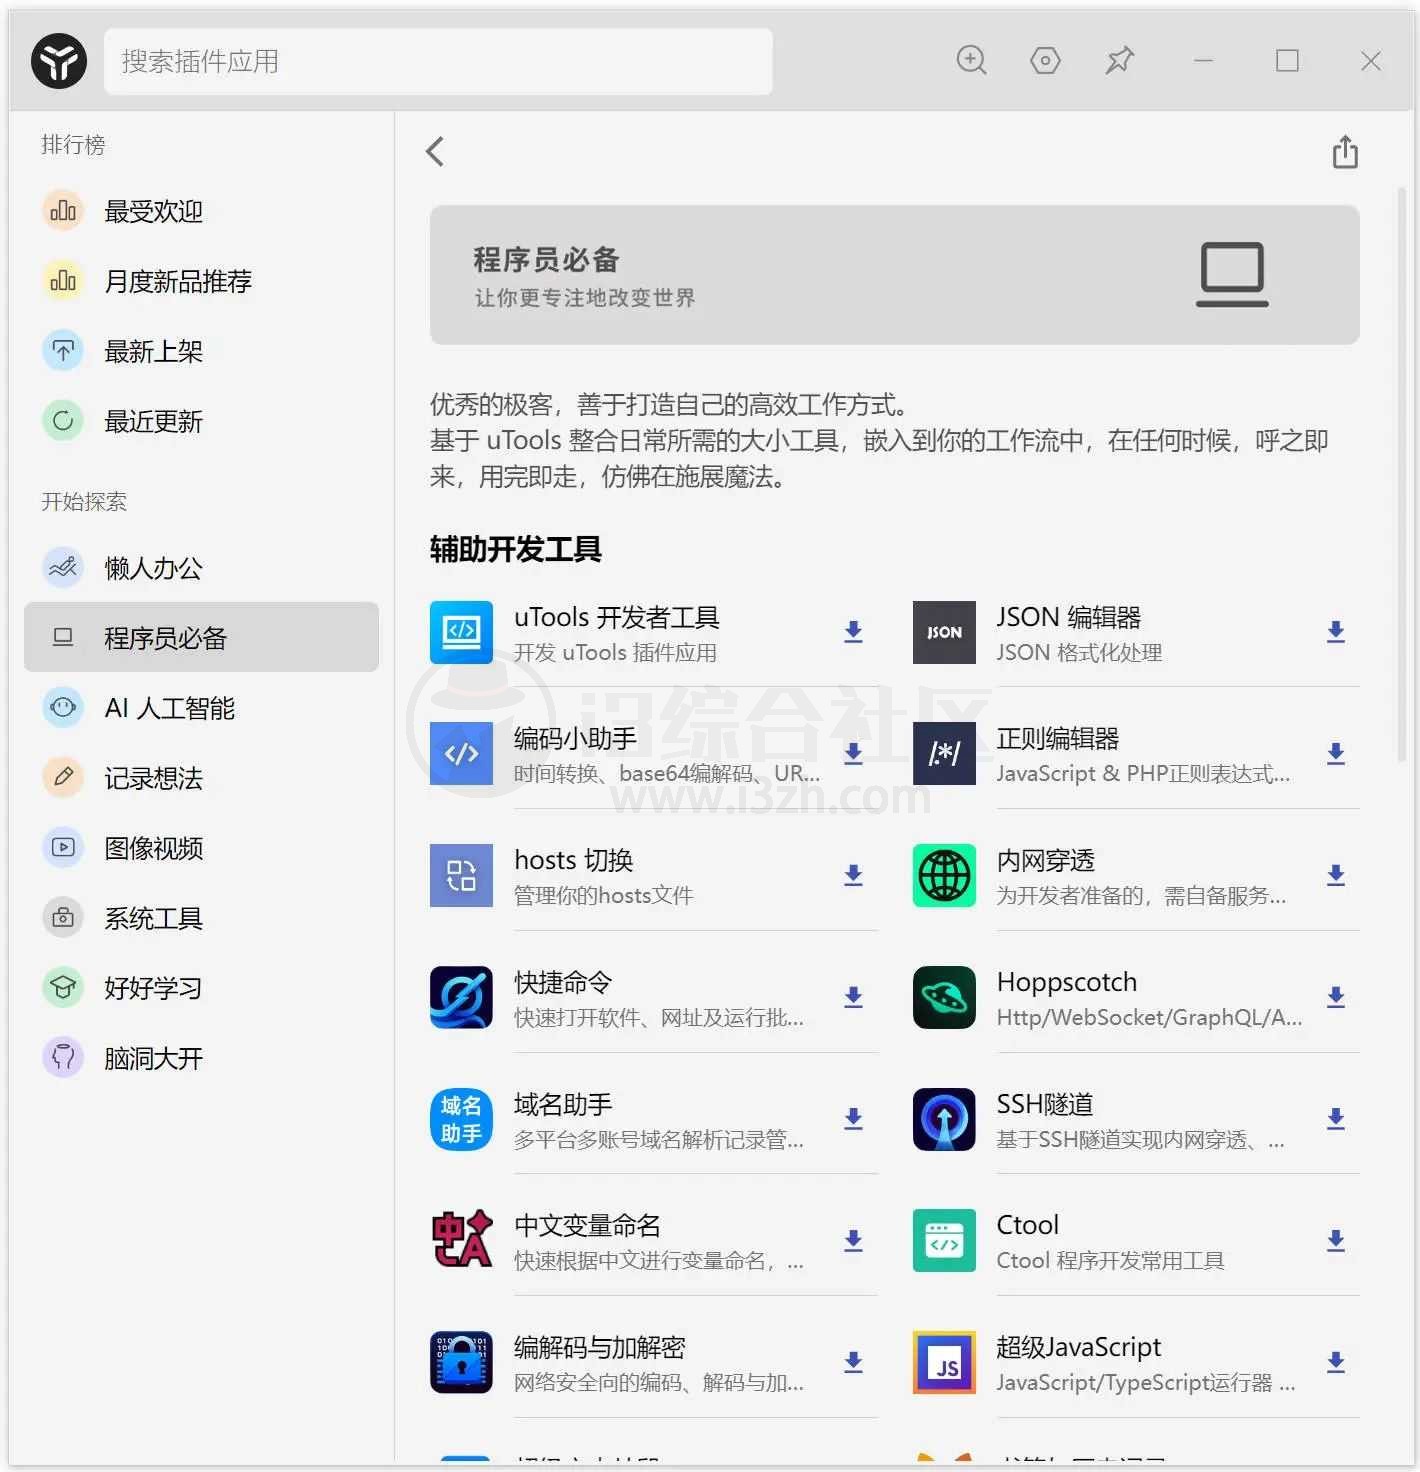Open 编解码与加解密 lock icon
This screenshot has width=1420, height=1472.
pos(461,1363)
